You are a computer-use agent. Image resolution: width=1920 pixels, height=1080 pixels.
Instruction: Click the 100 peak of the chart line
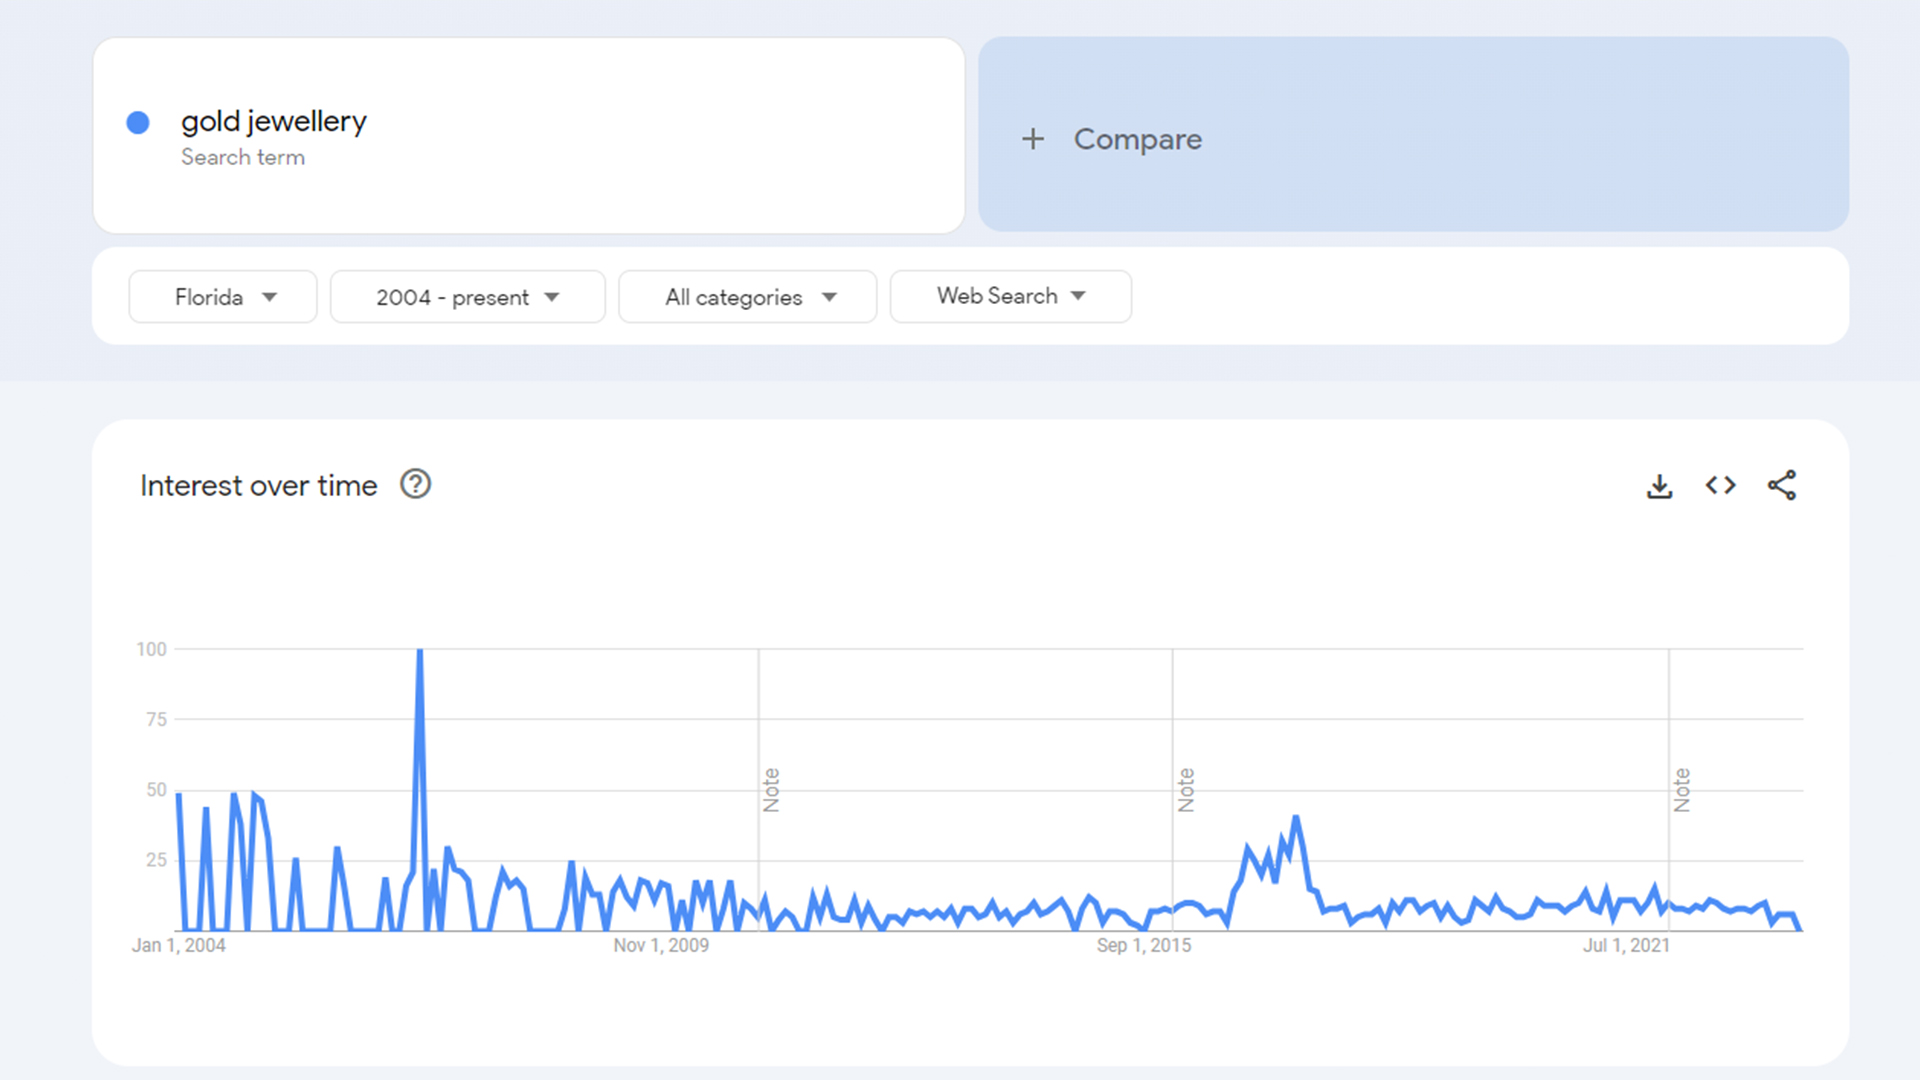(x=420, y=652)
